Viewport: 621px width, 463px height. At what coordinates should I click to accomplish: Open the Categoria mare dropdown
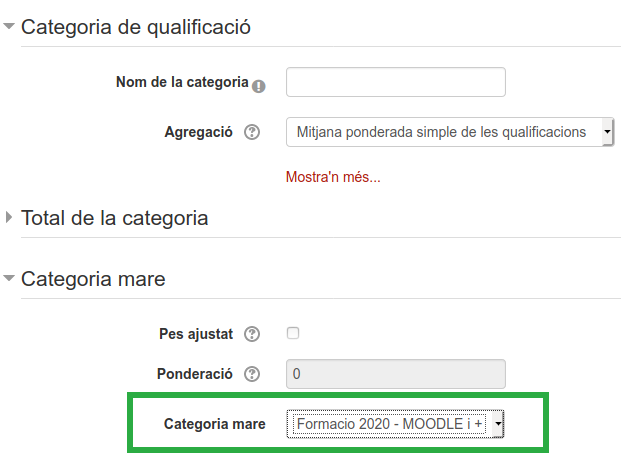(x=395, y=425)
